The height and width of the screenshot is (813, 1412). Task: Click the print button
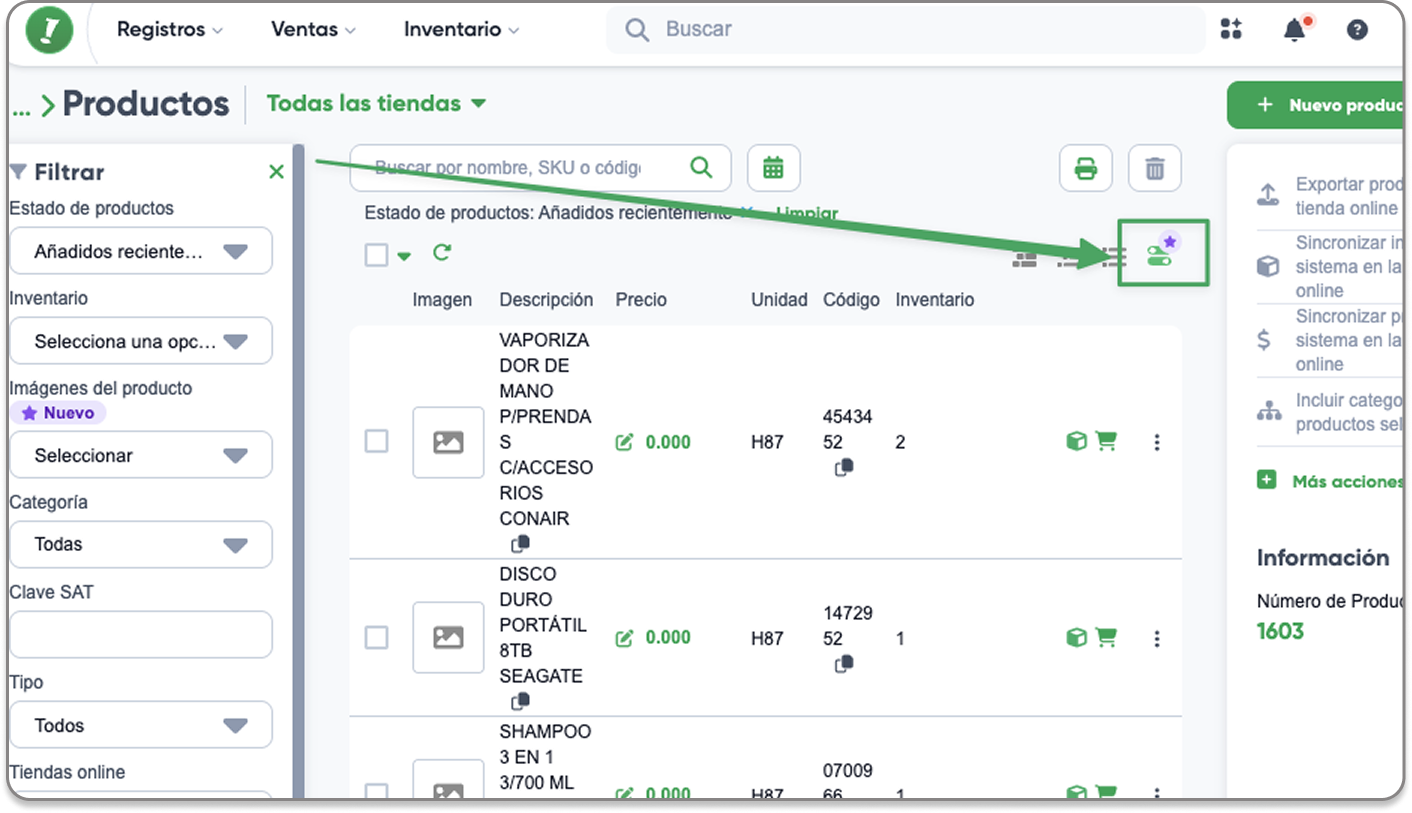point(1086,168)
